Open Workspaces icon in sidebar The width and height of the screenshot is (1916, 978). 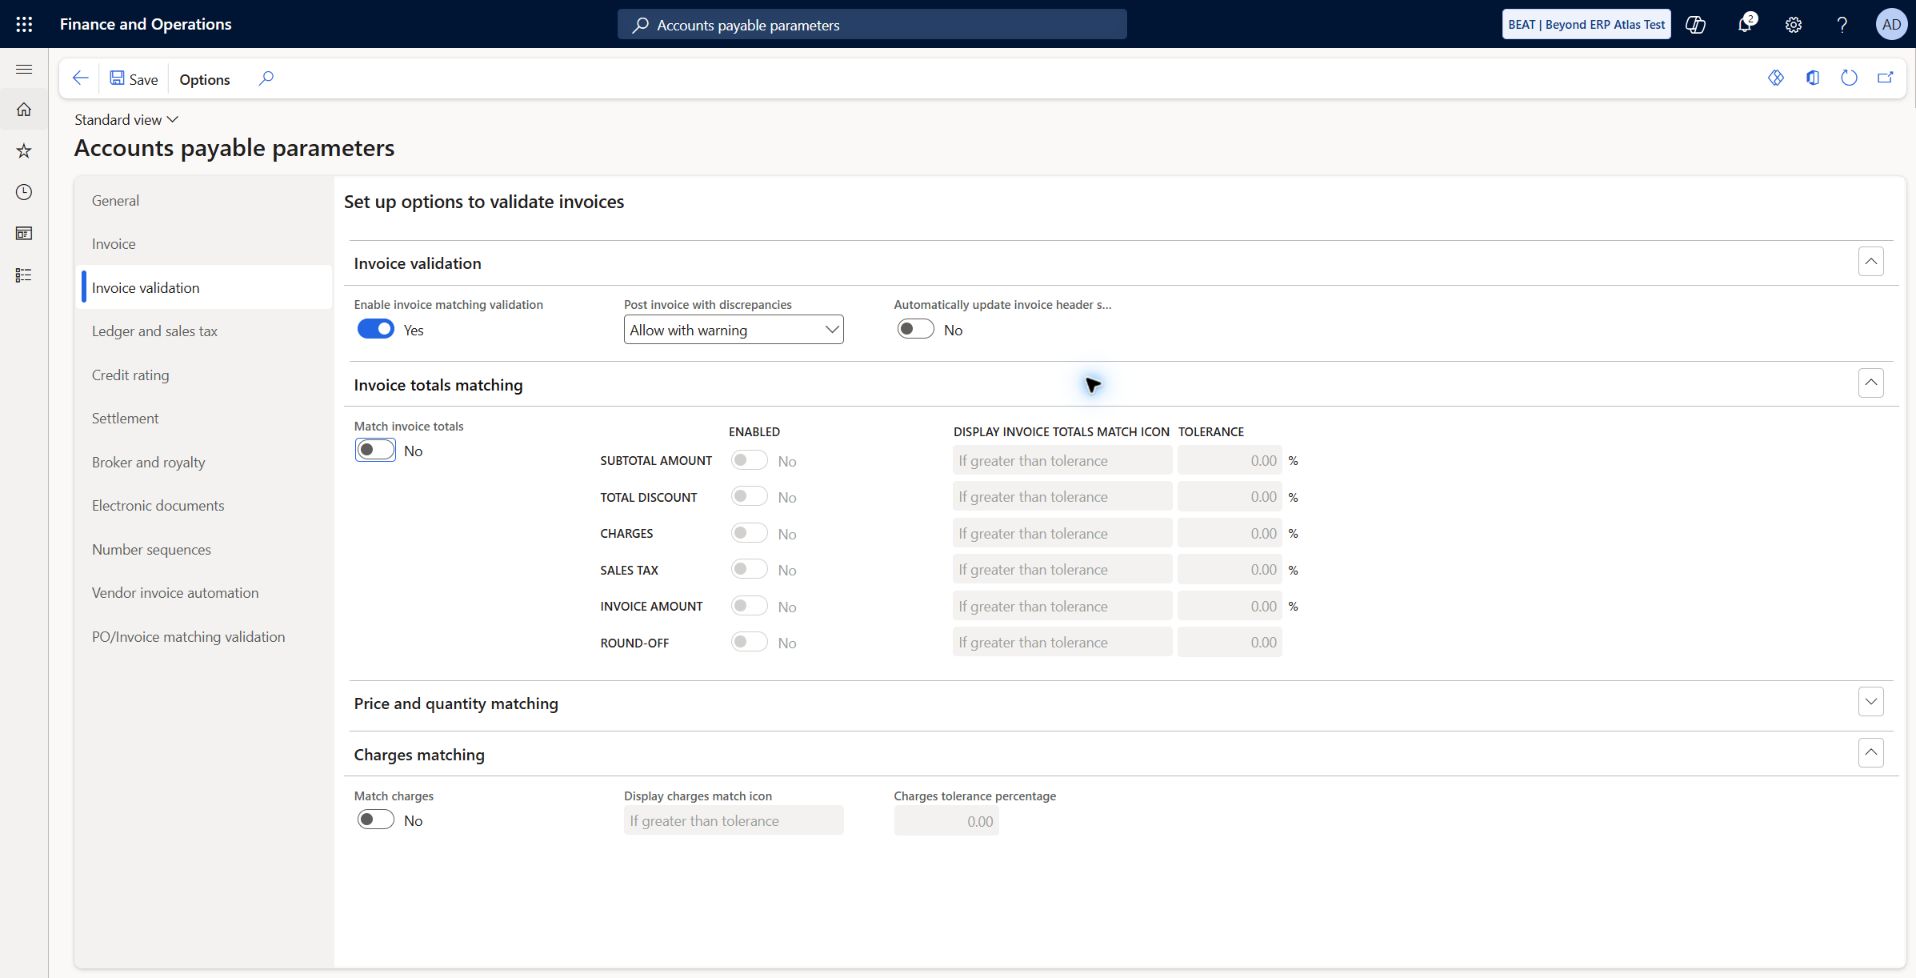pos(24,233)
